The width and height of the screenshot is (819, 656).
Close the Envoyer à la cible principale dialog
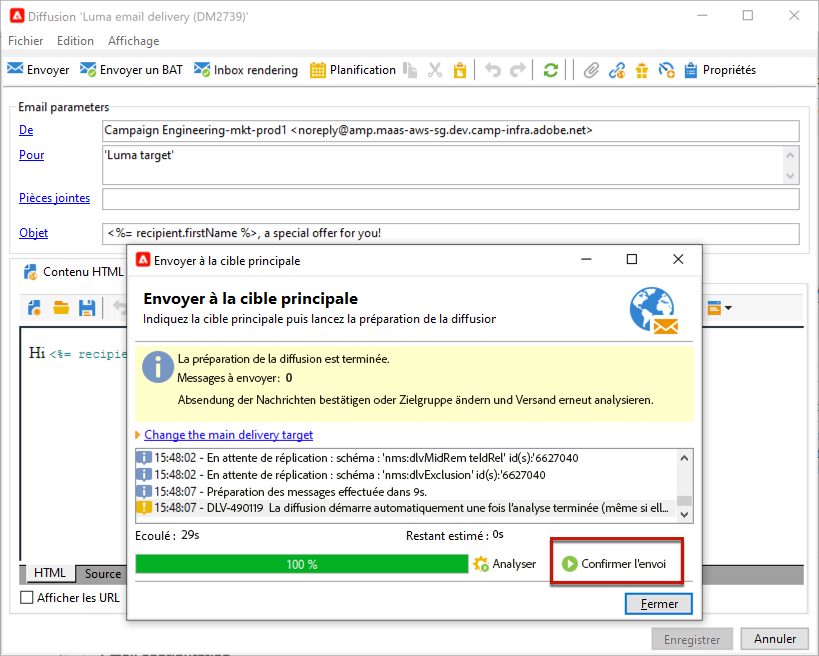pos(678,259)
